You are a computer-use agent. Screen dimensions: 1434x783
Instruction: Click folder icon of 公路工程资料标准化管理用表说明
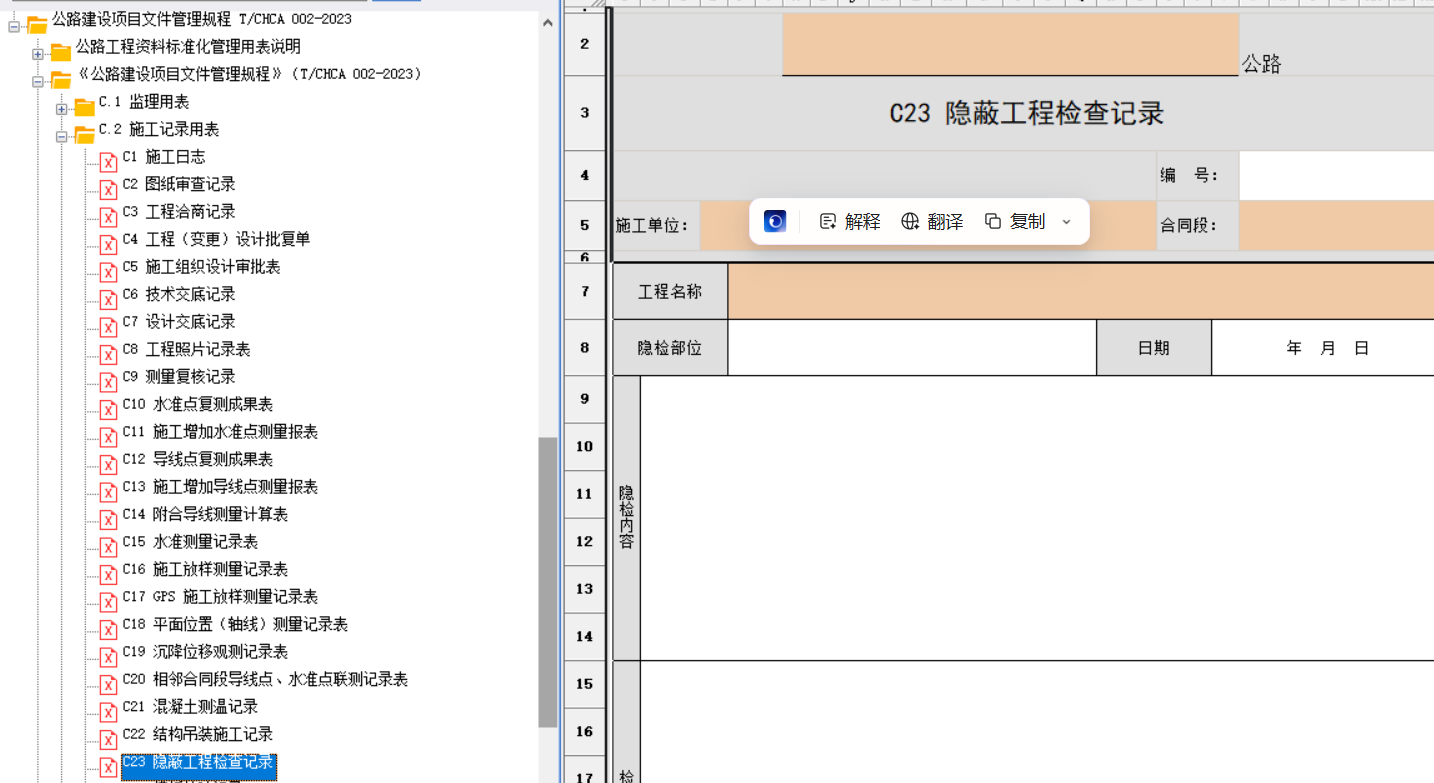tap(61, 51)
